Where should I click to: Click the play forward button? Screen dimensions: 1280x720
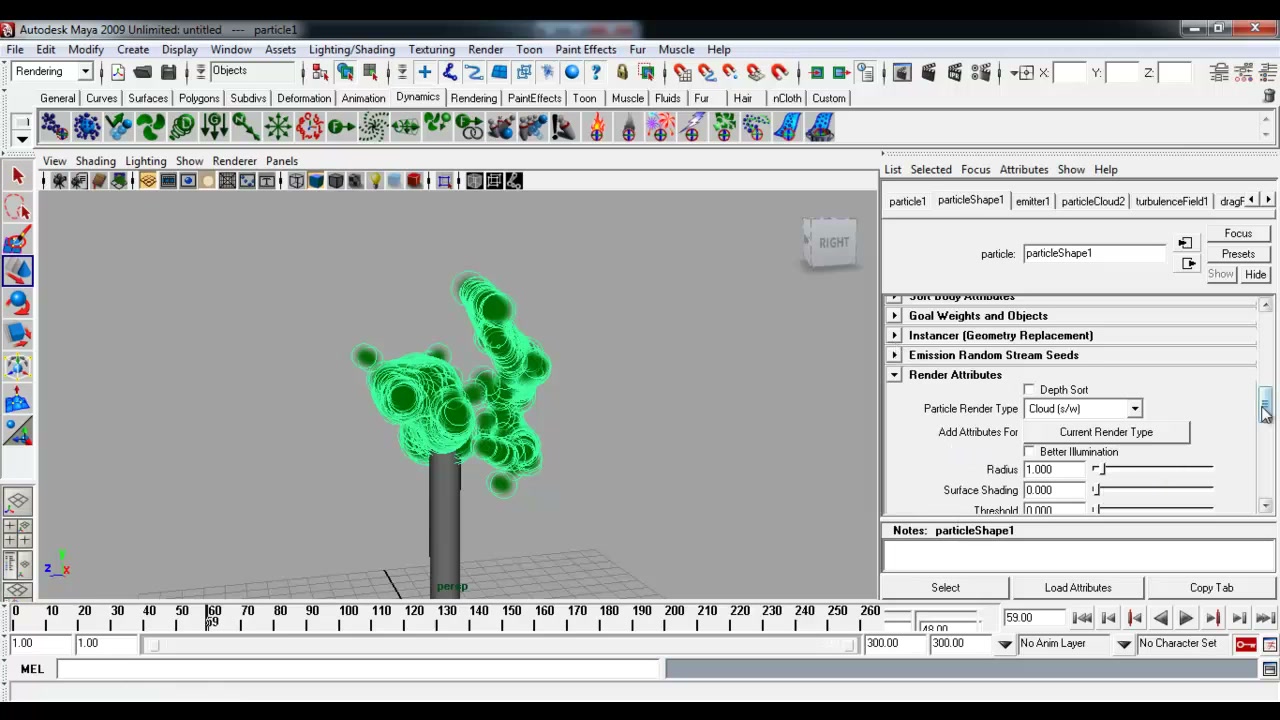click(x=1186, y=618)
